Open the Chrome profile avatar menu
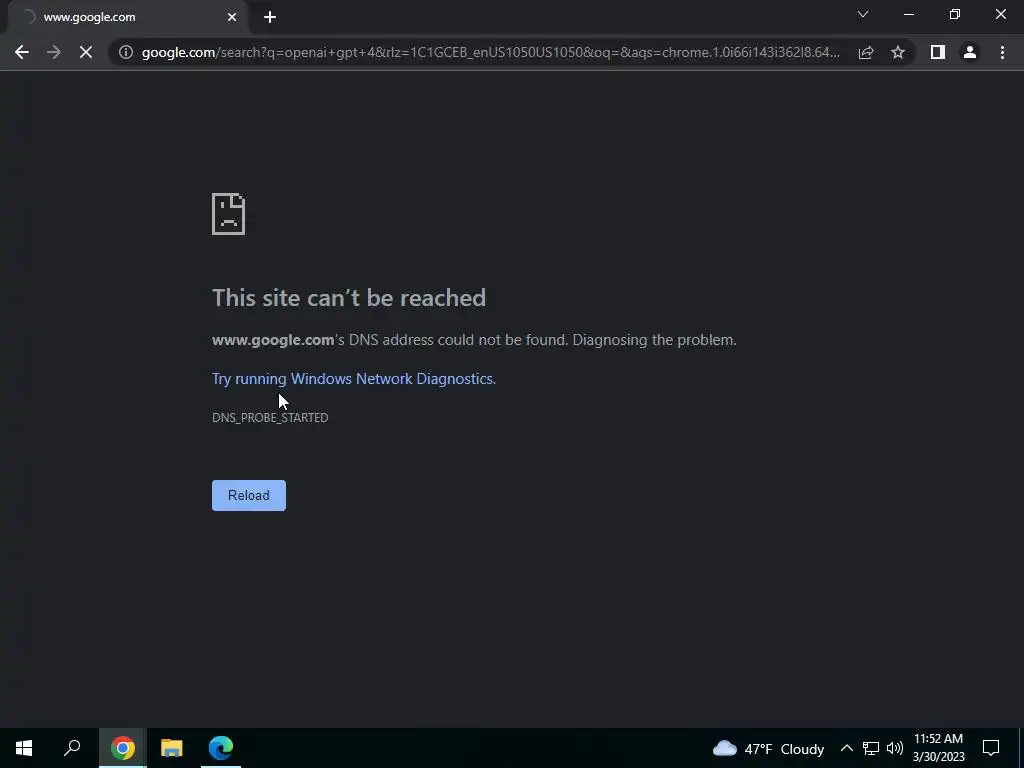The image size is (1024, 768). point(970,52)
